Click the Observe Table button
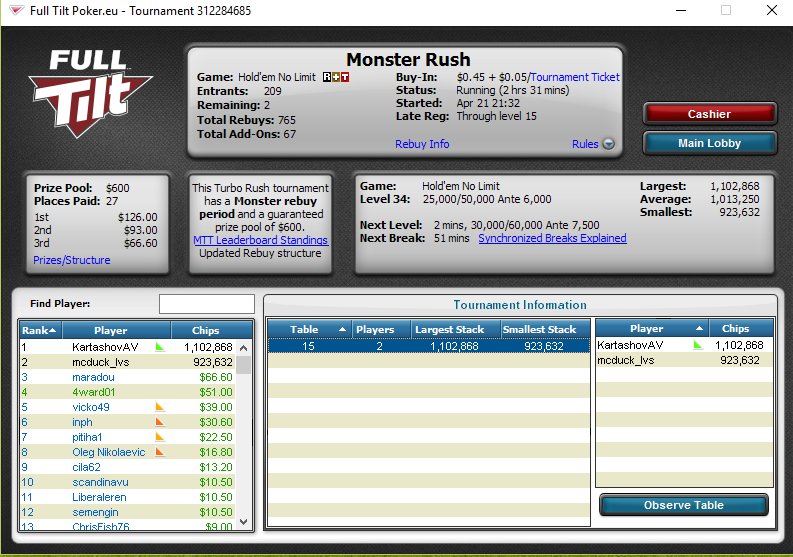 684,505
